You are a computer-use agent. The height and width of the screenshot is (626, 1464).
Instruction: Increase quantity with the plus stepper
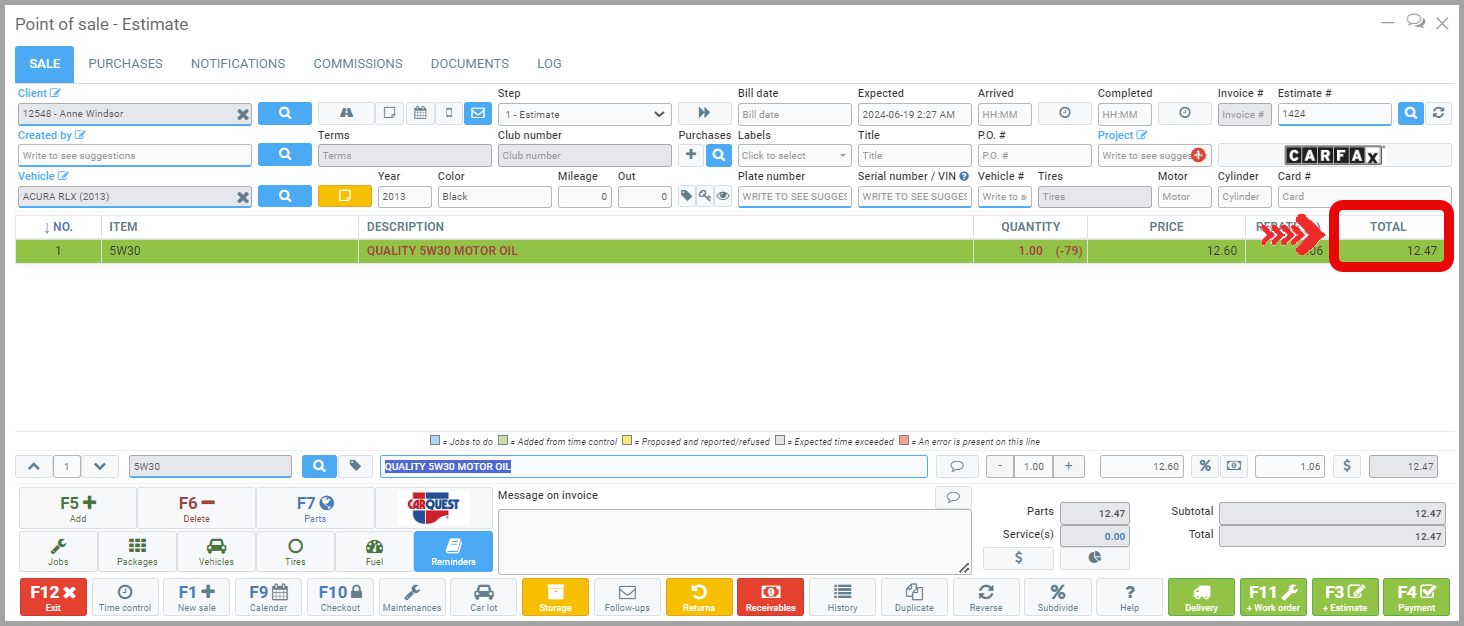pyautogui.click(x=1068, y=466)
